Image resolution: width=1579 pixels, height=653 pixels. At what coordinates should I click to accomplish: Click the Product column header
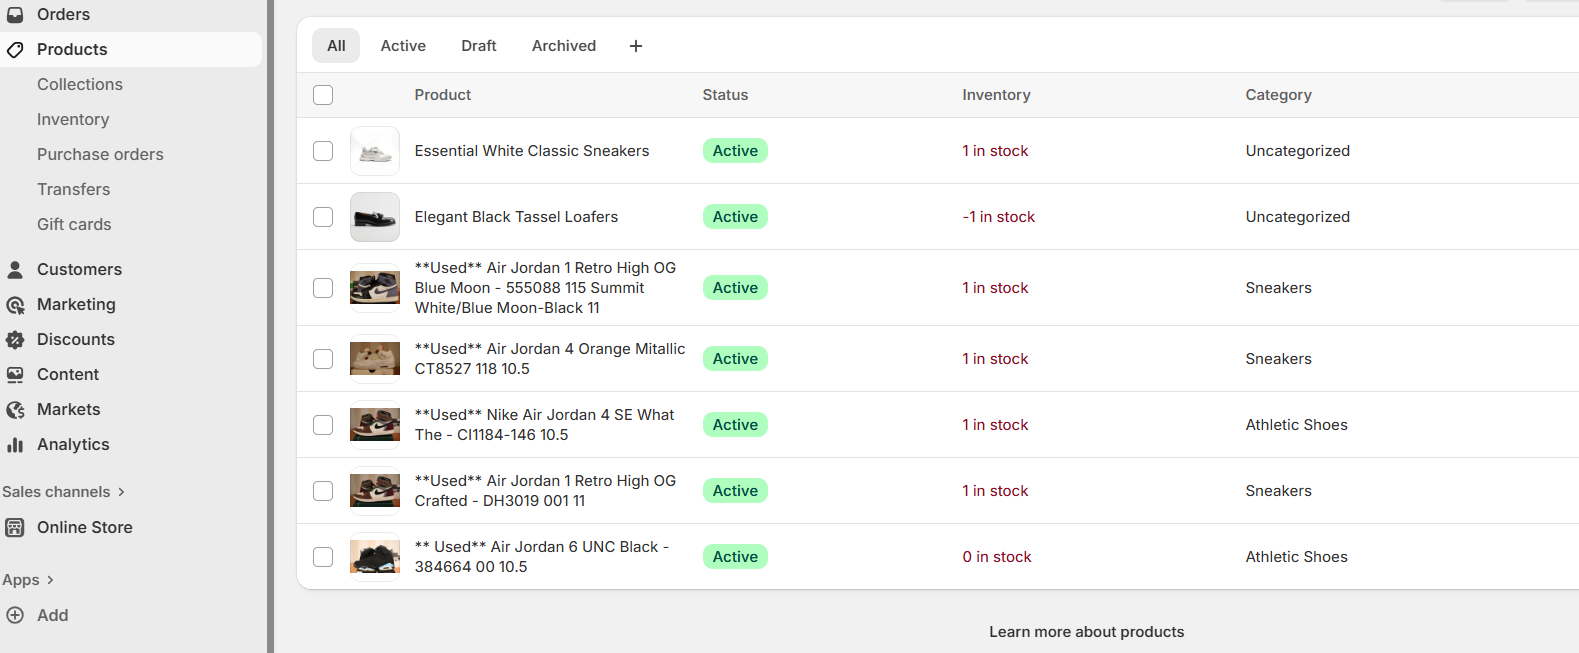(443, 95)
